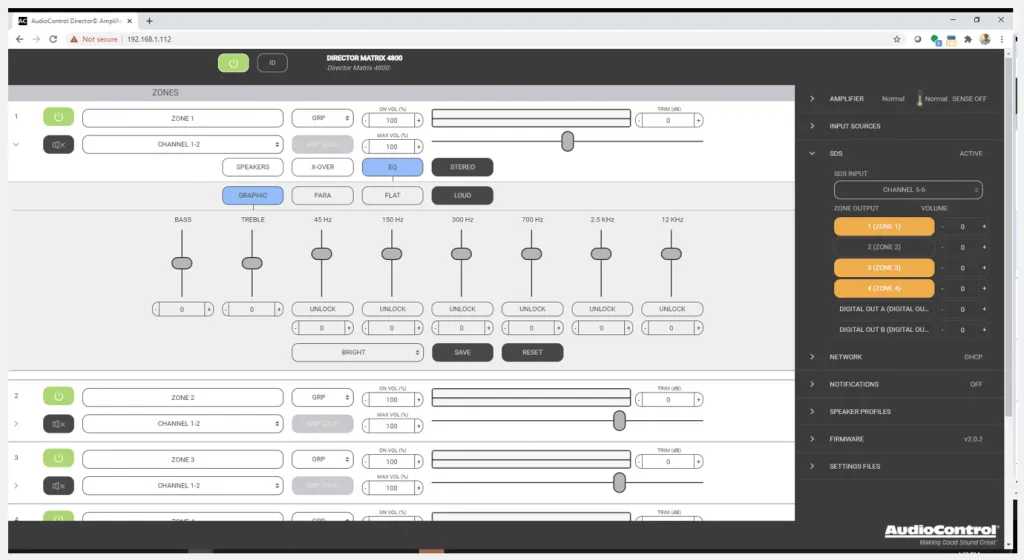Viewport: 1024px width, 560px height.
Task: Switch to the SPEAKERS tab
Action: (253, 167)
